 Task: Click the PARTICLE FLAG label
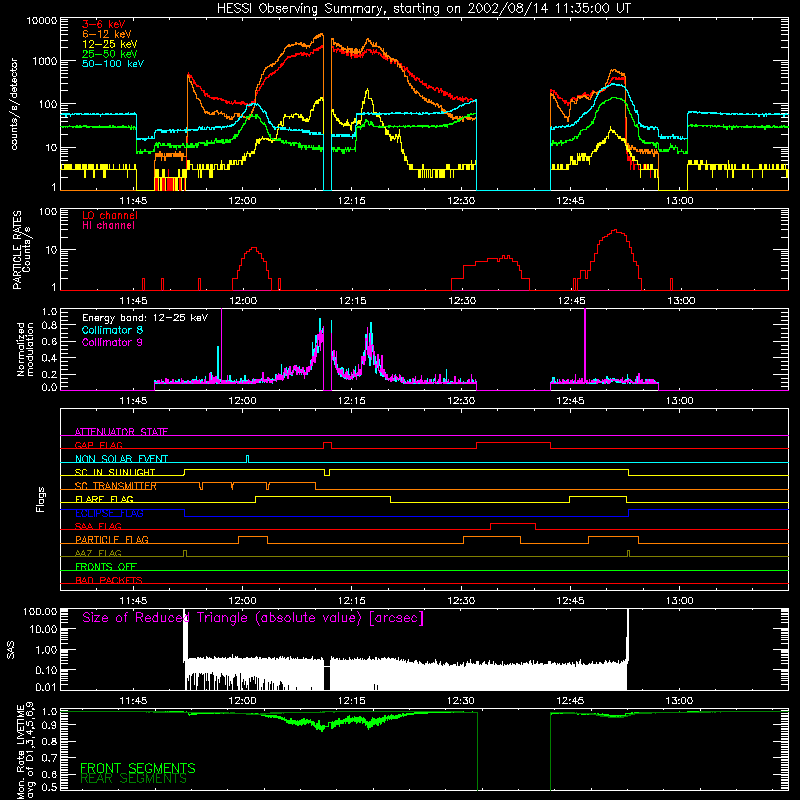(x=112, y=539)
